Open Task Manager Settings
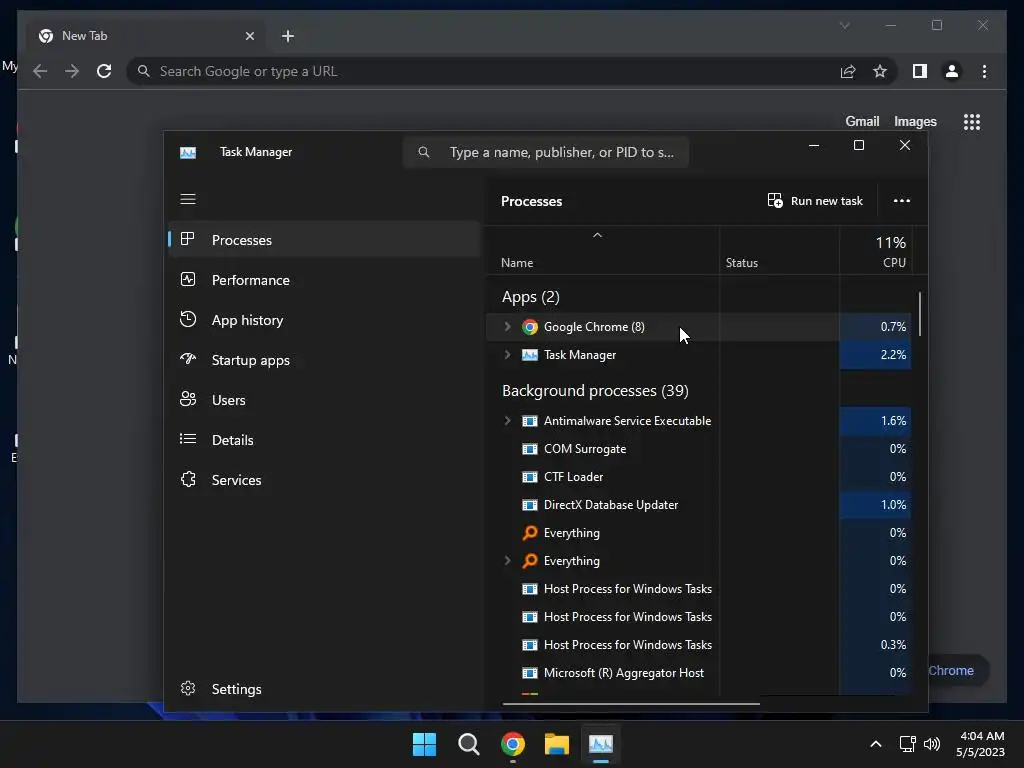The width and height of the screenshot is (1024, 768). 325,689
